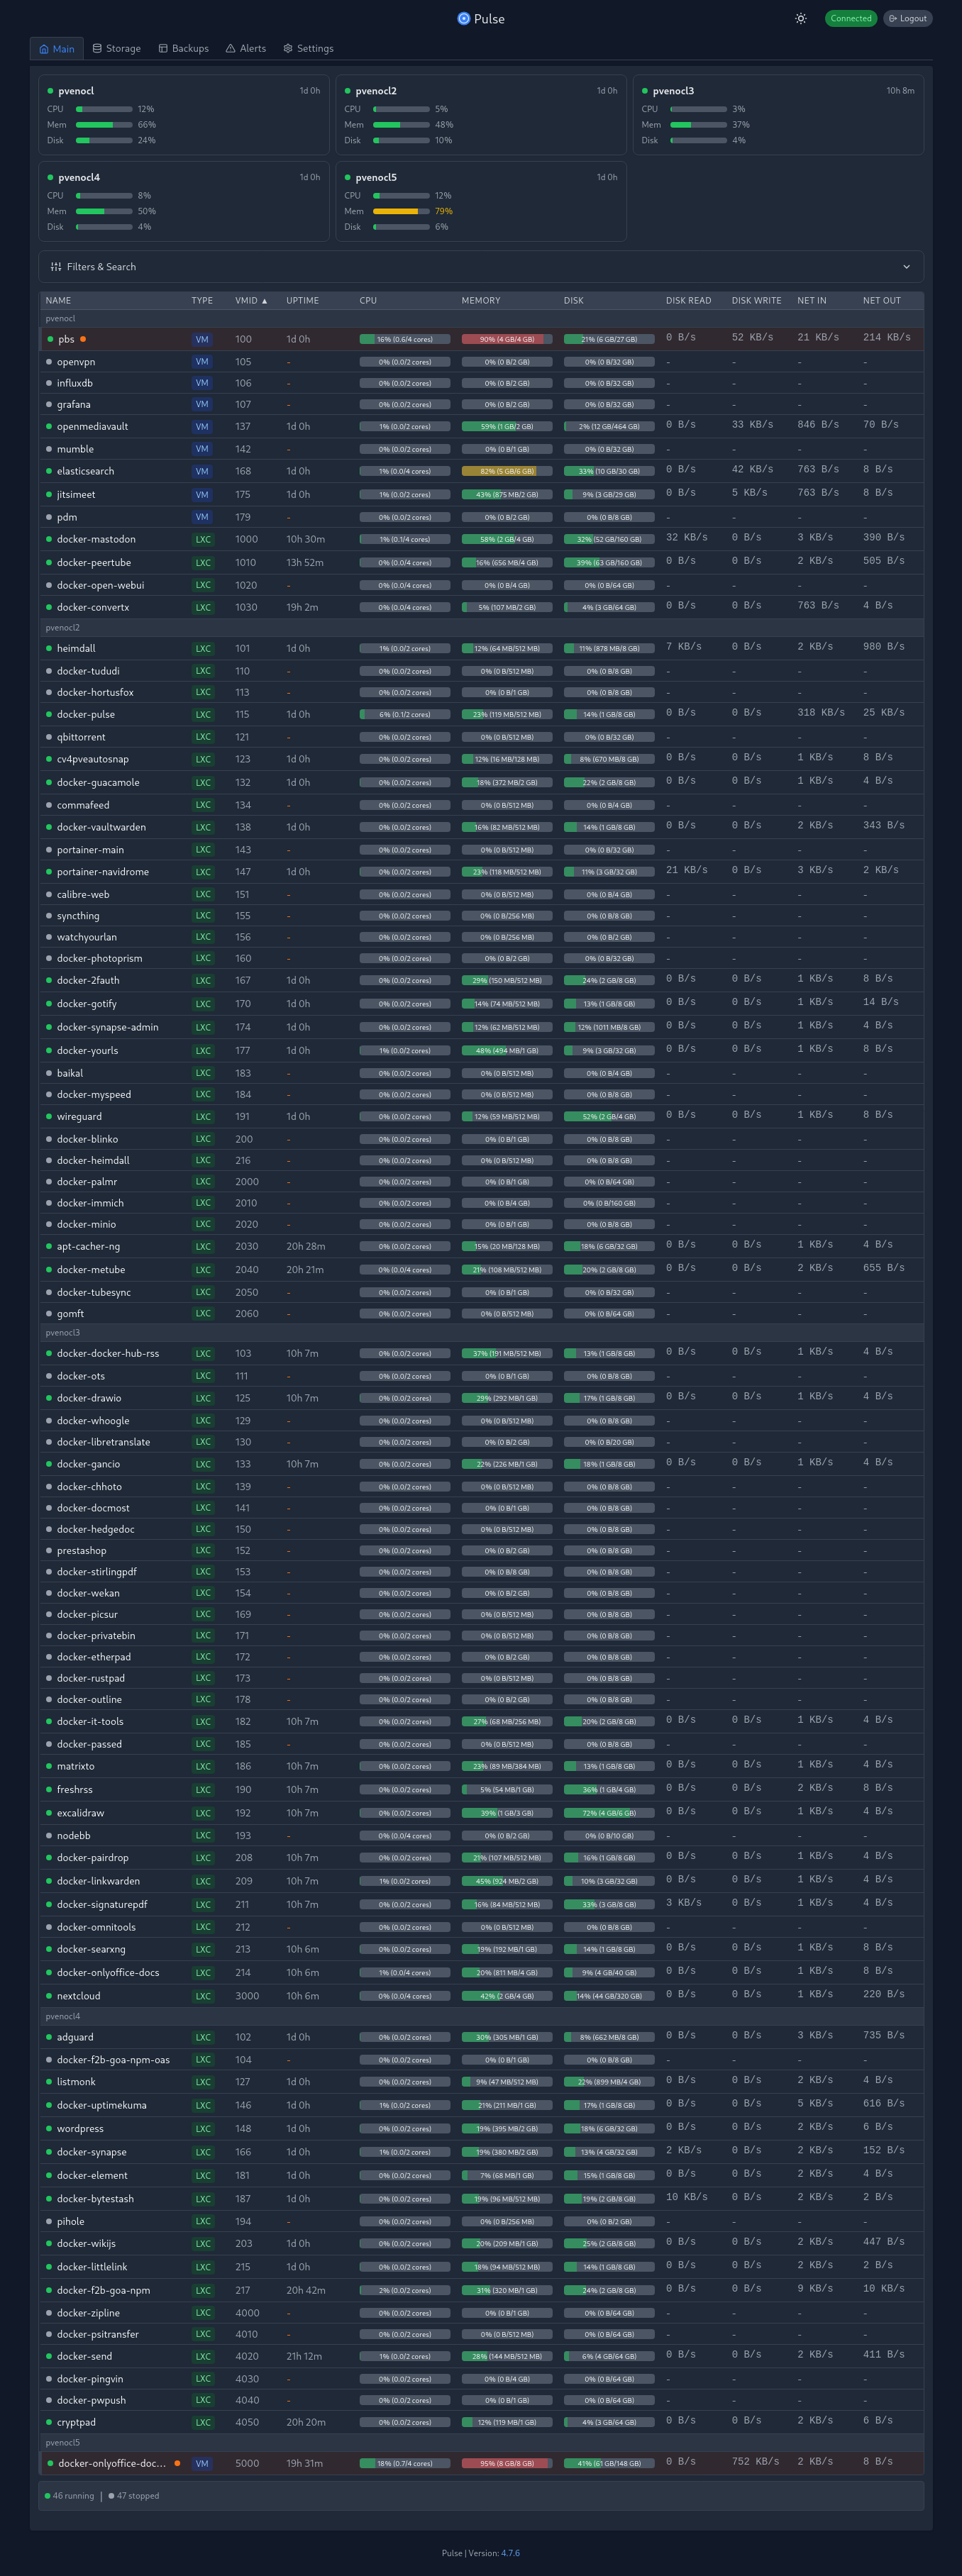Open the version 4.7.6 link

tap(510, 2553)
